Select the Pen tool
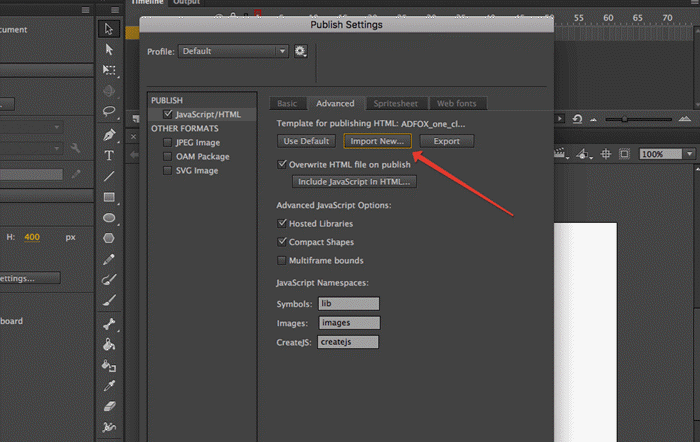The width and height of the screenshot is (700, 442). pos(110,134)
